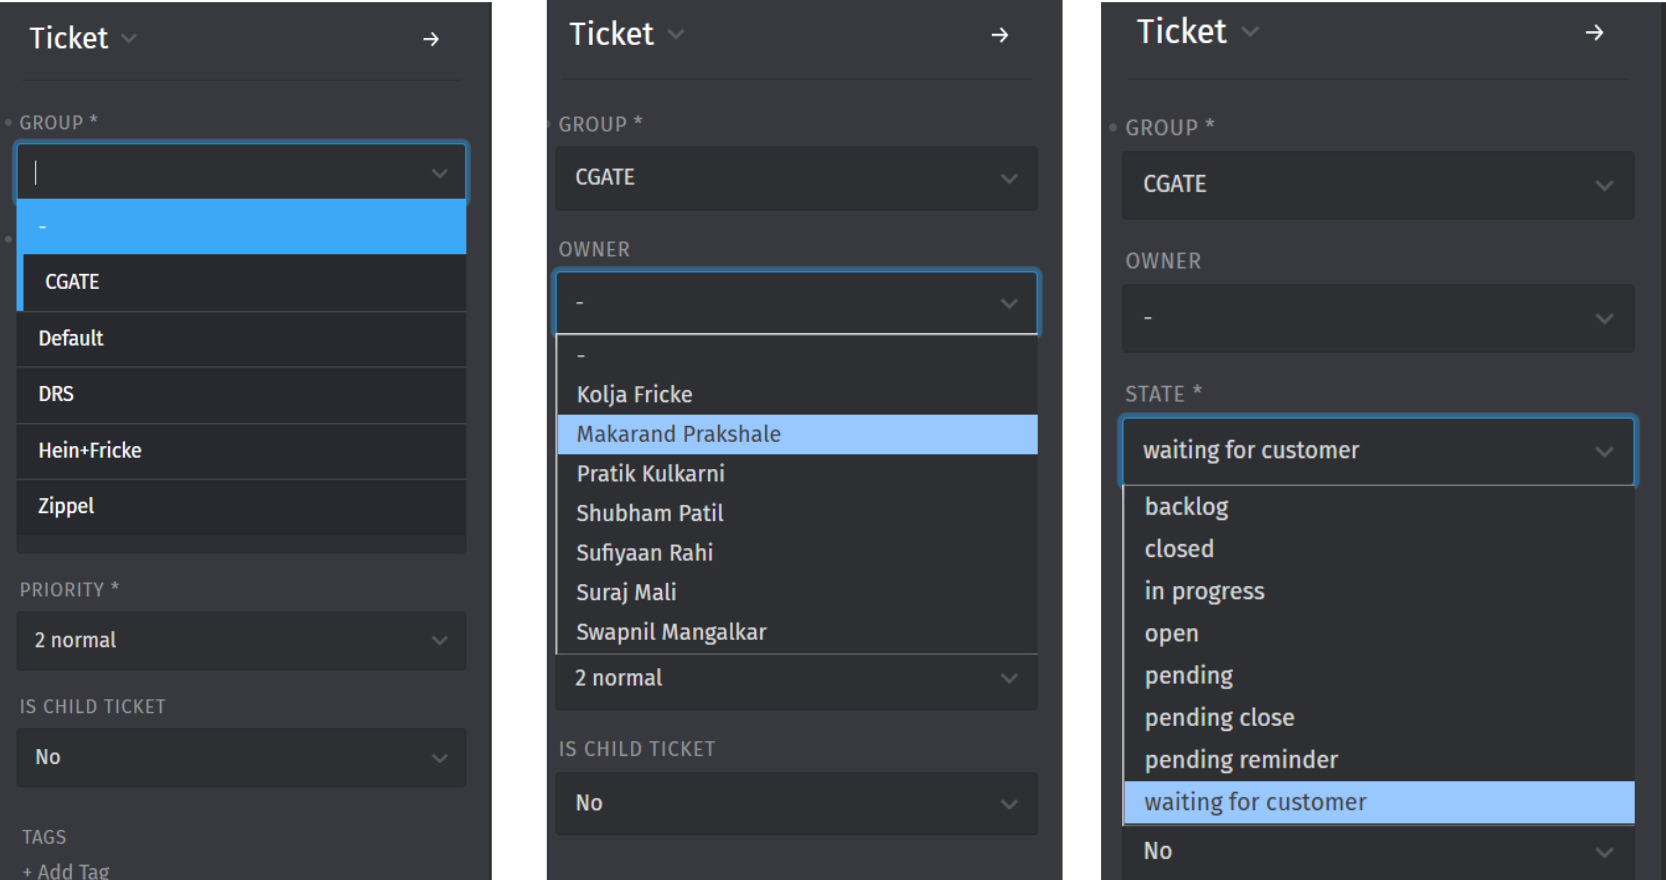The image size is (1666, 880).
Task: Click the arrow icon in the right Ticket panel
Action: pos(1594,33)
